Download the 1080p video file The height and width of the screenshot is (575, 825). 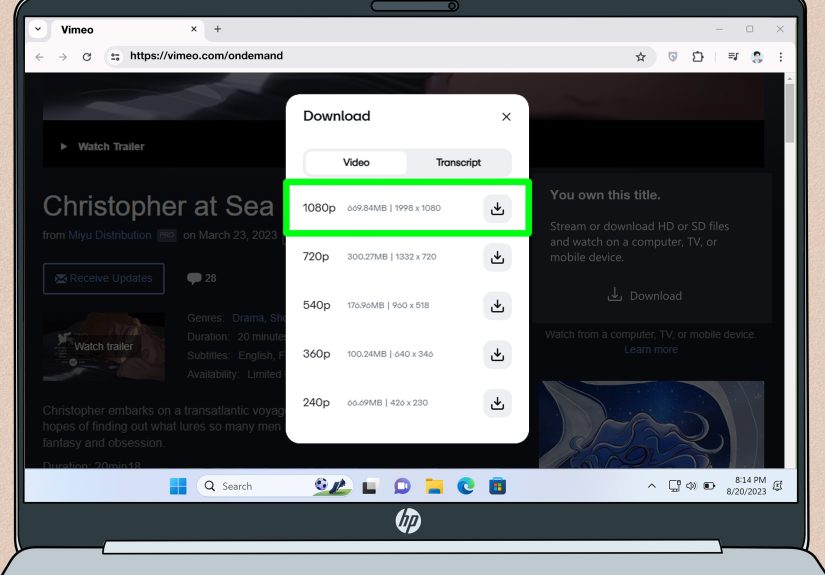click(497, 208)
